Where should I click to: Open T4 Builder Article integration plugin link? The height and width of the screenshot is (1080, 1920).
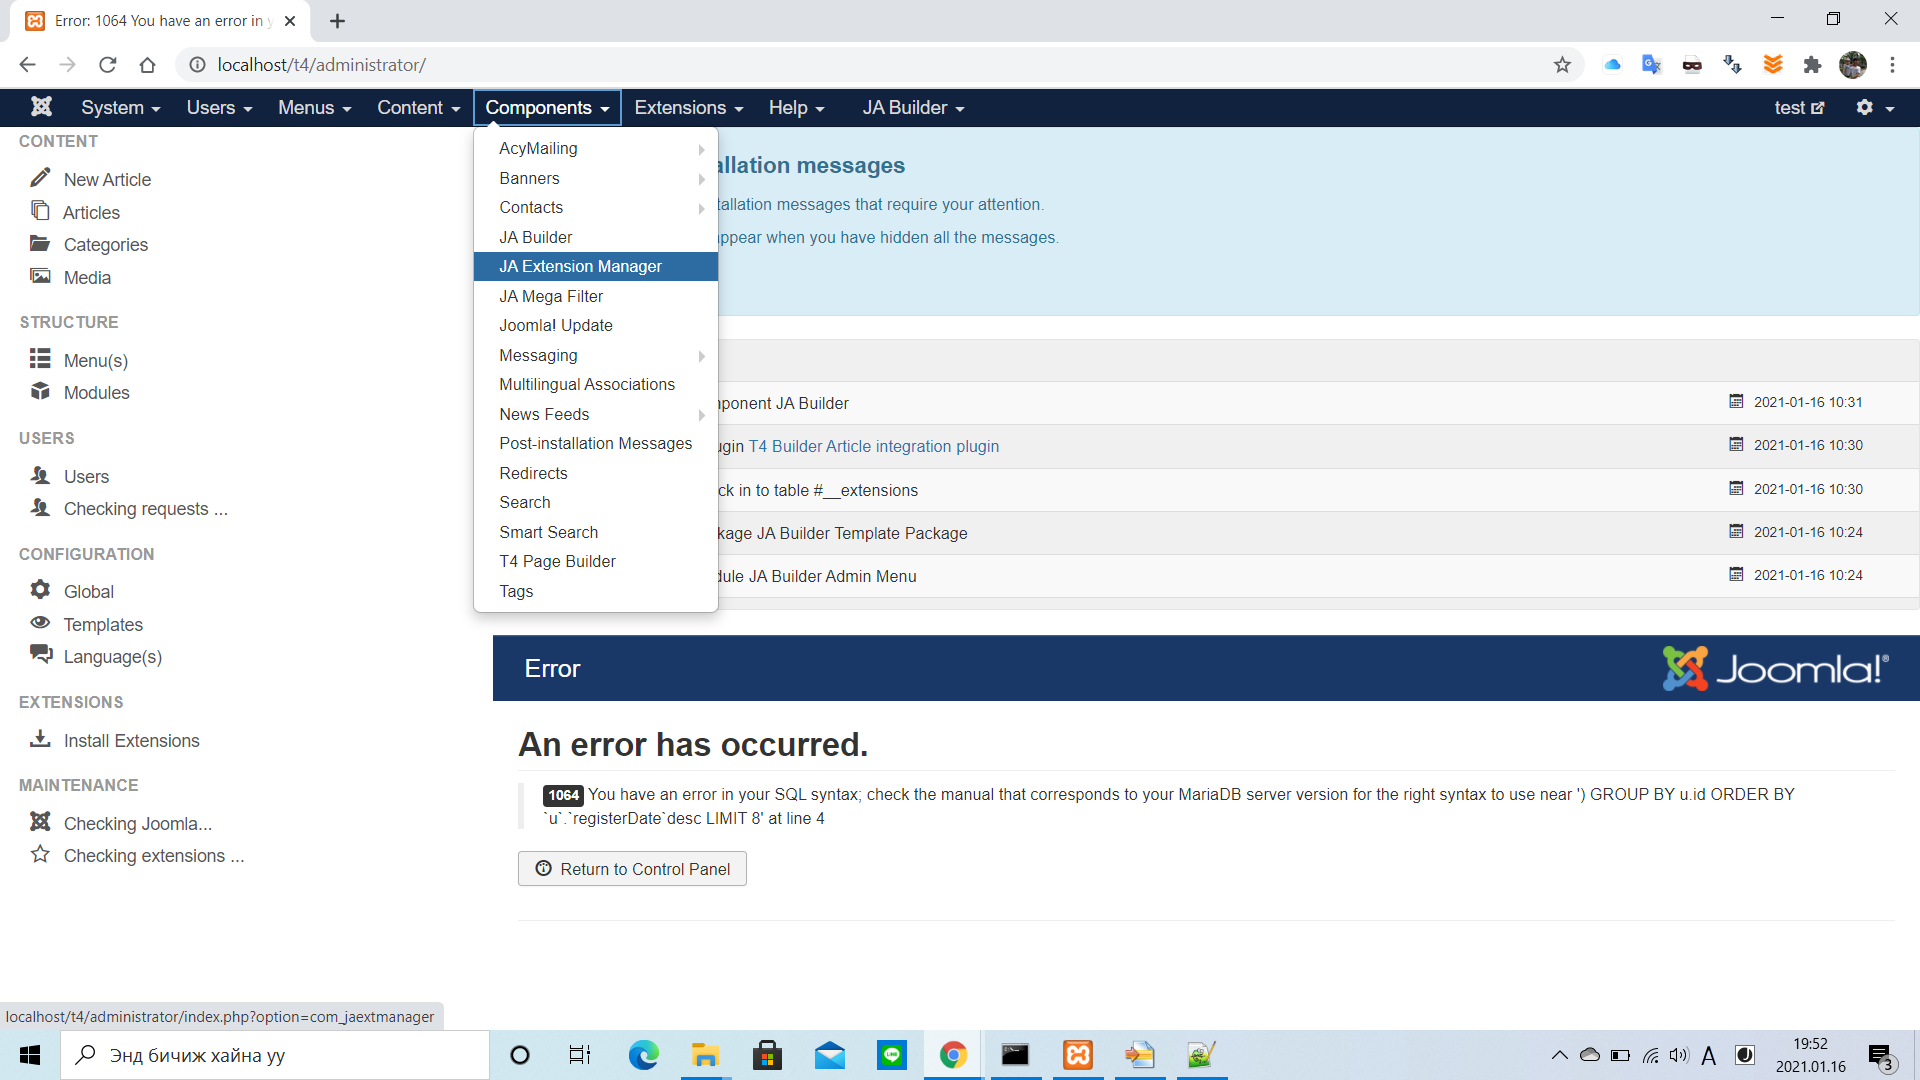click(x=873, y=446)
